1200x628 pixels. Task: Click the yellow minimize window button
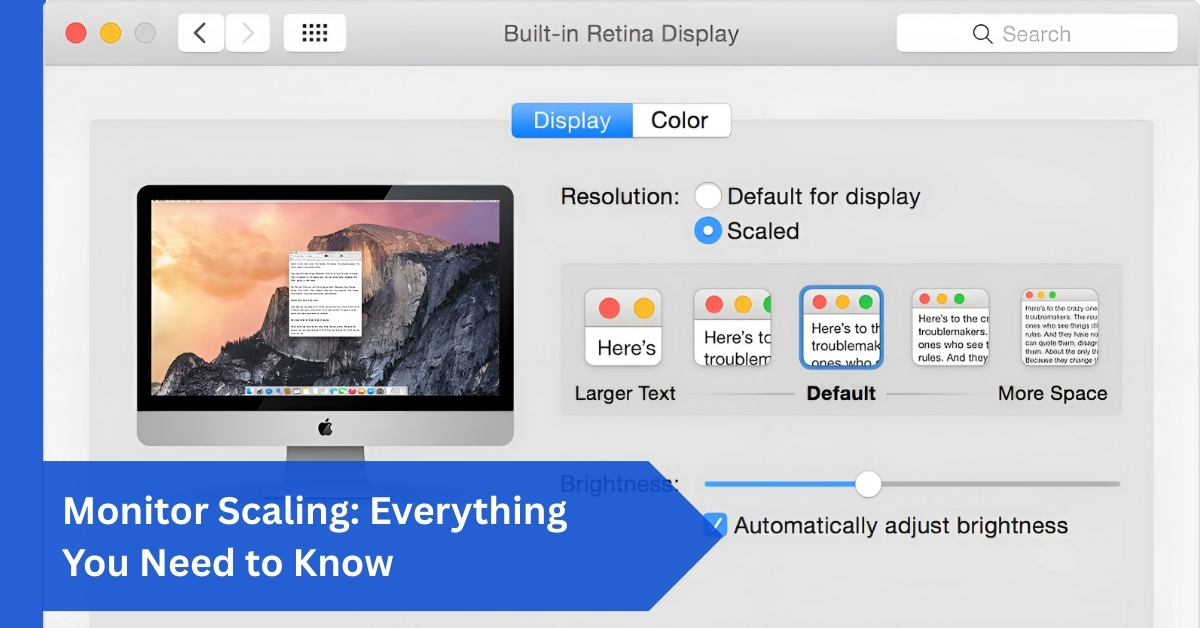pyautogui.click(x=111, y=33)
